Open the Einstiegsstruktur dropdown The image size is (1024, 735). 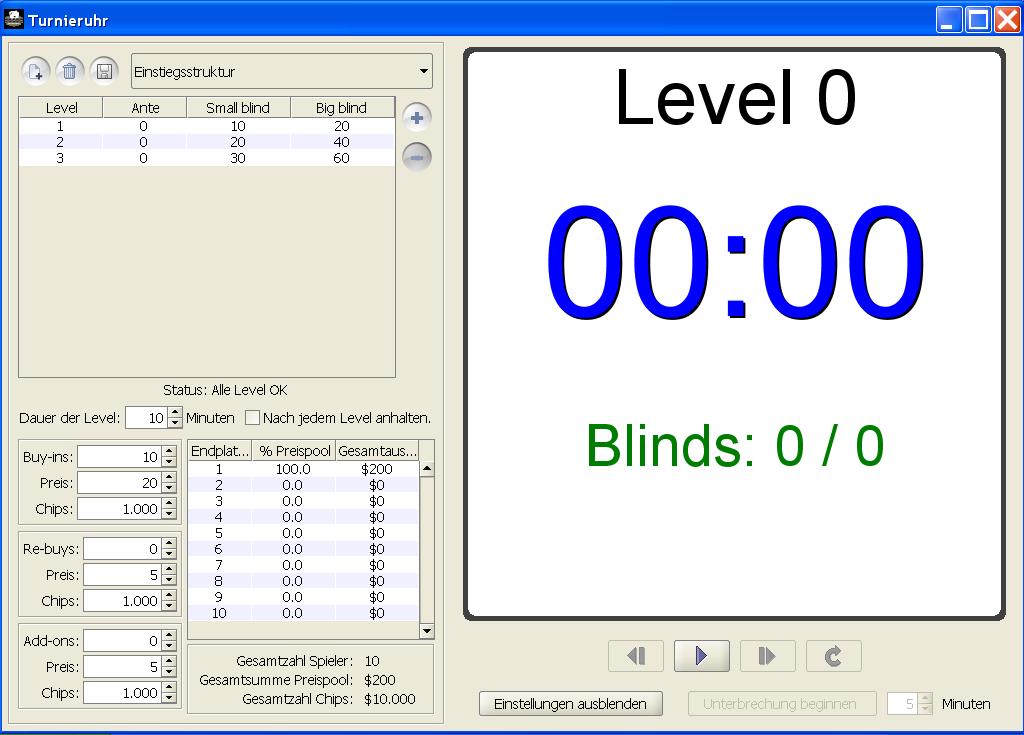pos(281,71)
